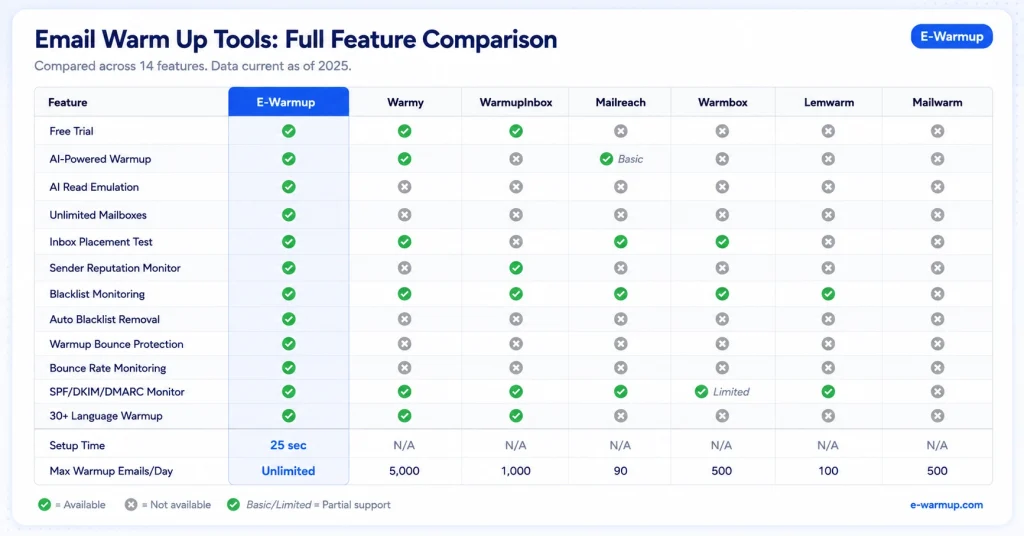Click E-Warmup's Free Trial check icon
This screenshot has width=1024, height=536.
pos(288,131)
